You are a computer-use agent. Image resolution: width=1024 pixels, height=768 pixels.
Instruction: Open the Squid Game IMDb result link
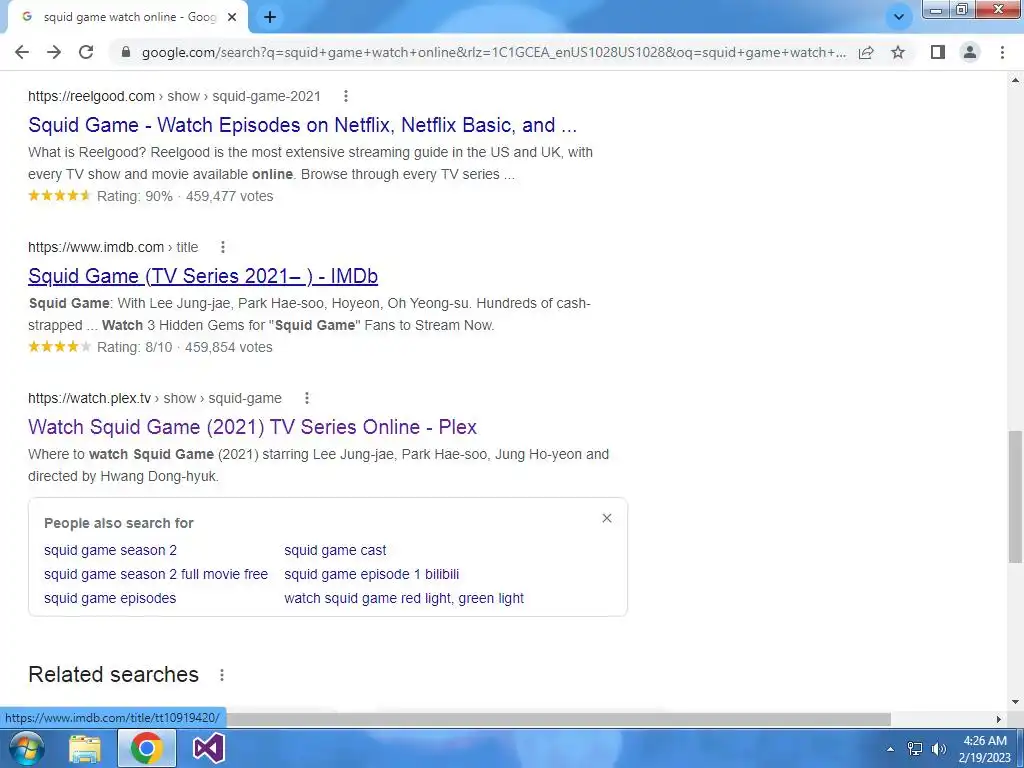(203, 276)
